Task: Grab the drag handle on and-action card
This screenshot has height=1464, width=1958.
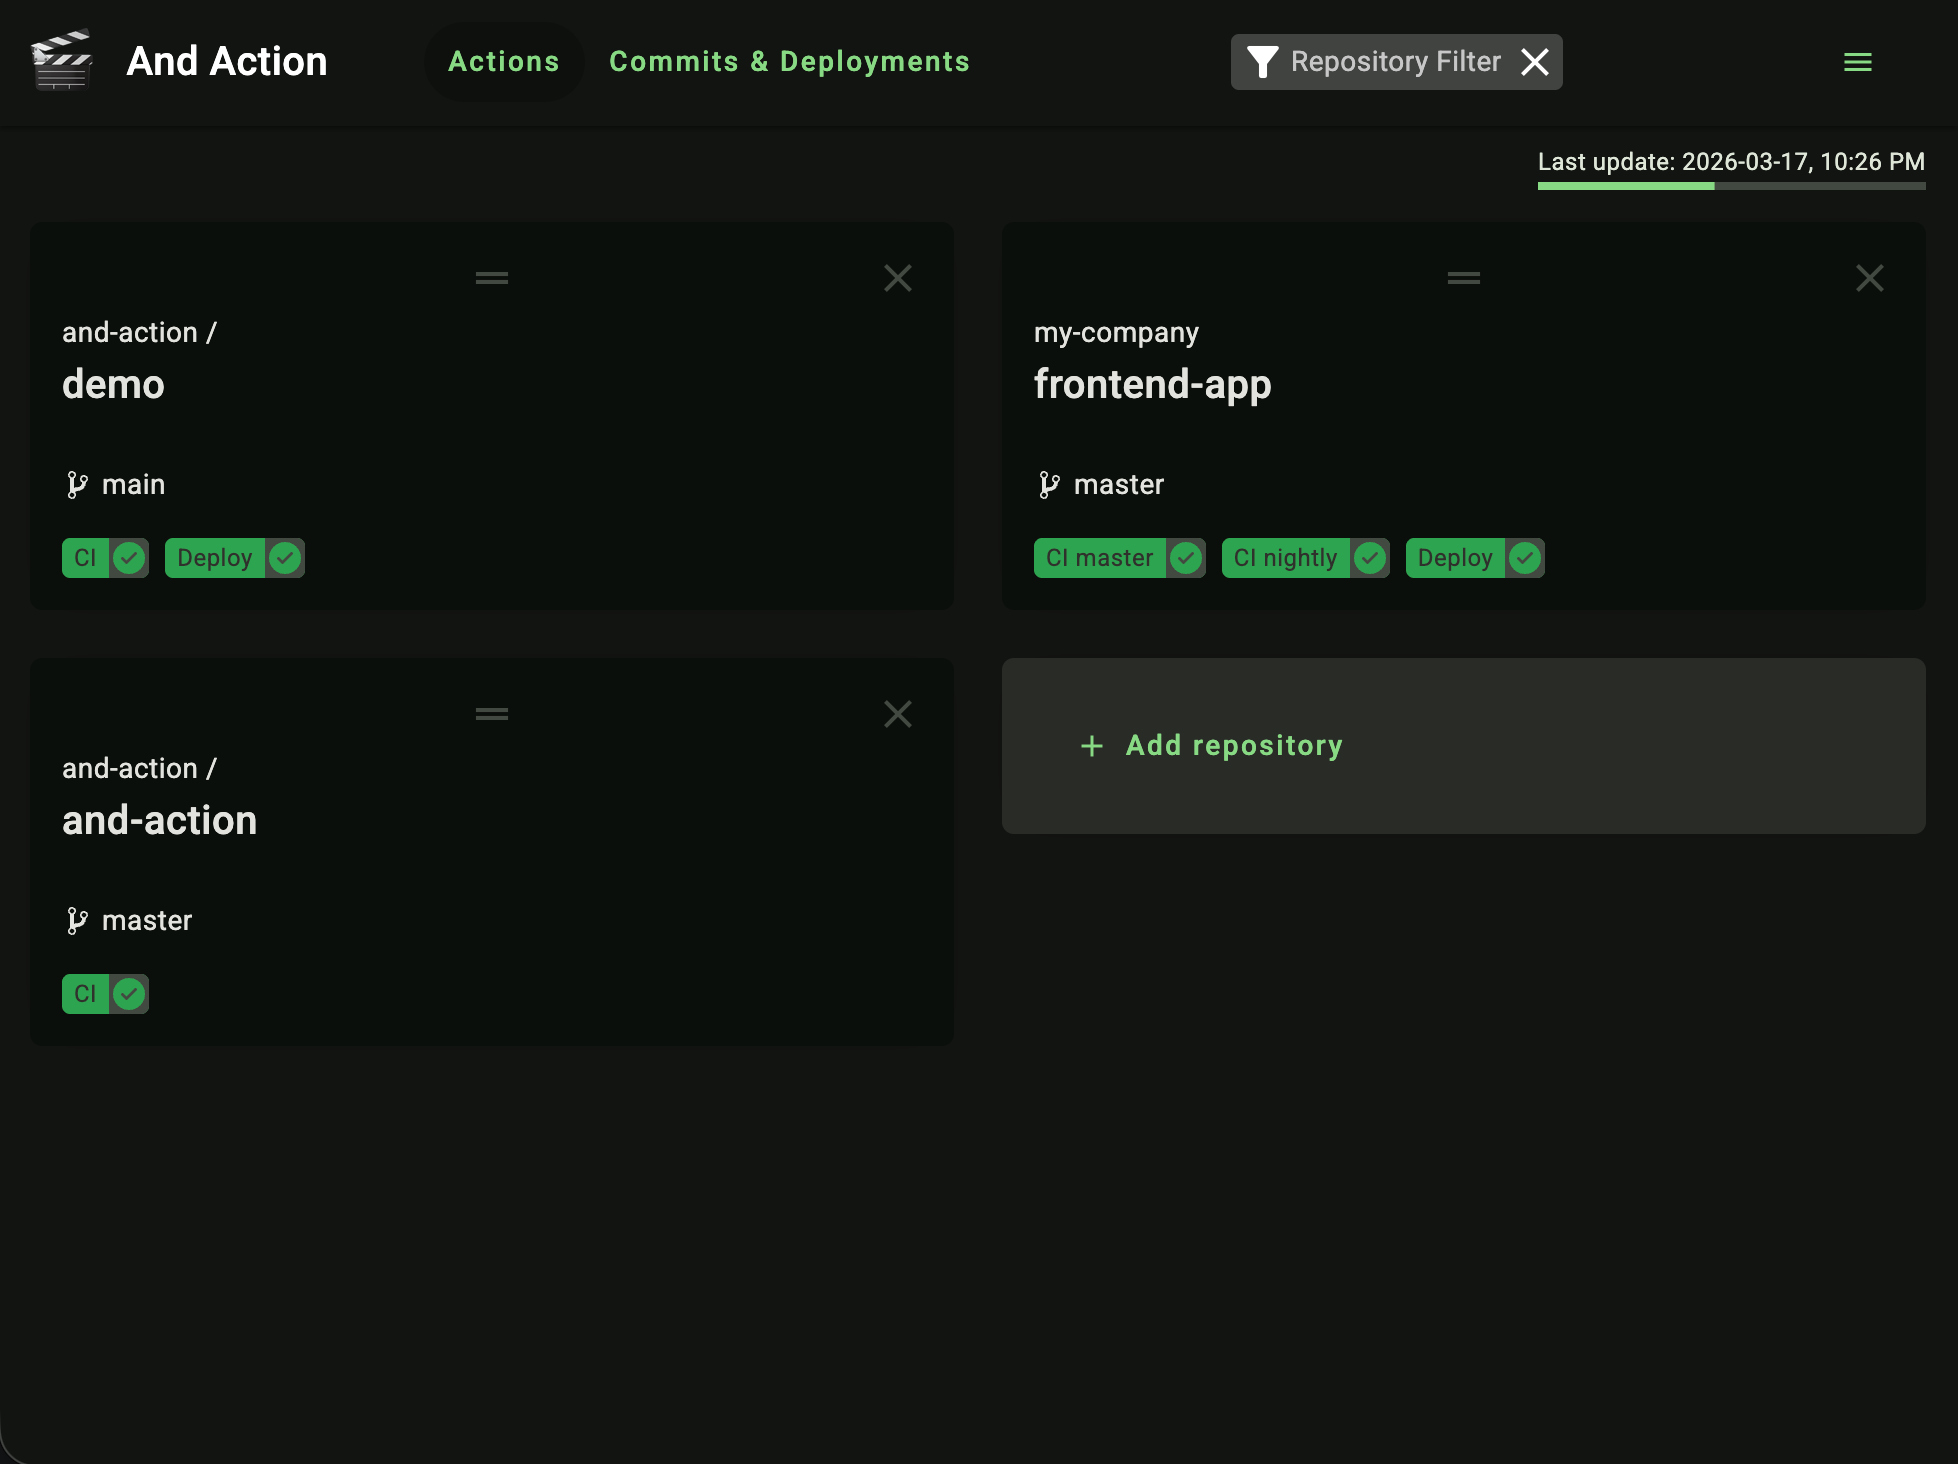Action: click(491, 713)
